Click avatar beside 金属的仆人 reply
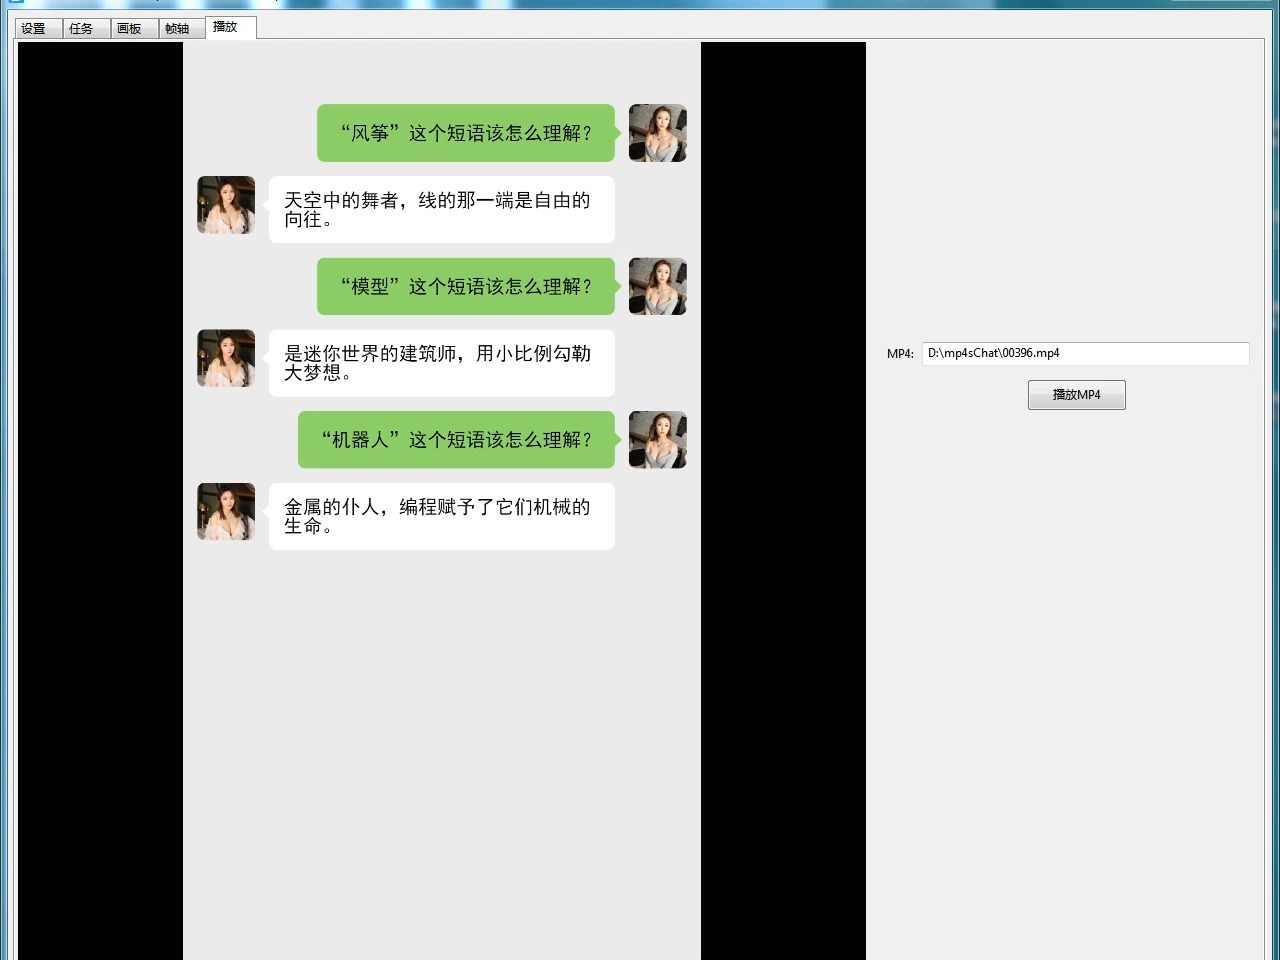This screenshot has width=1280, height=960. pos(226,512)
